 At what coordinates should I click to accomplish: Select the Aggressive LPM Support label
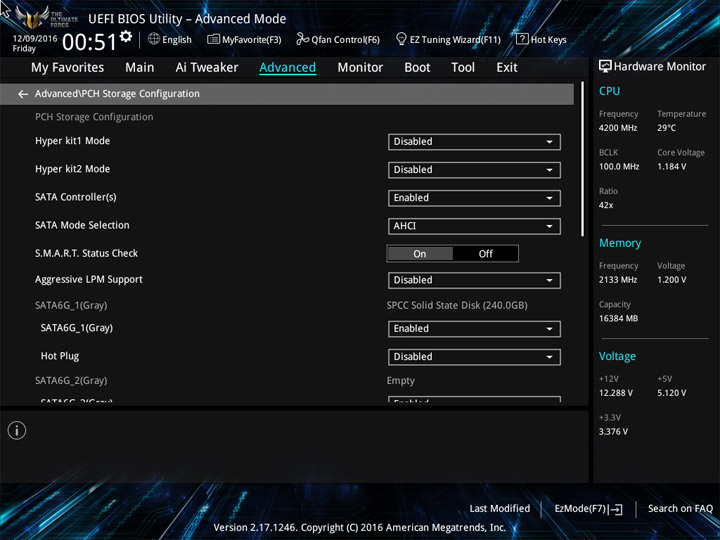89,280
